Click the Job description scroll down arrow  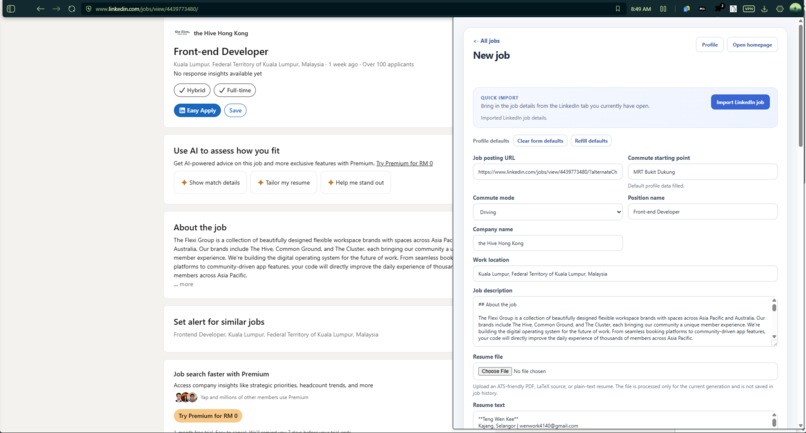tap(774, 337)
